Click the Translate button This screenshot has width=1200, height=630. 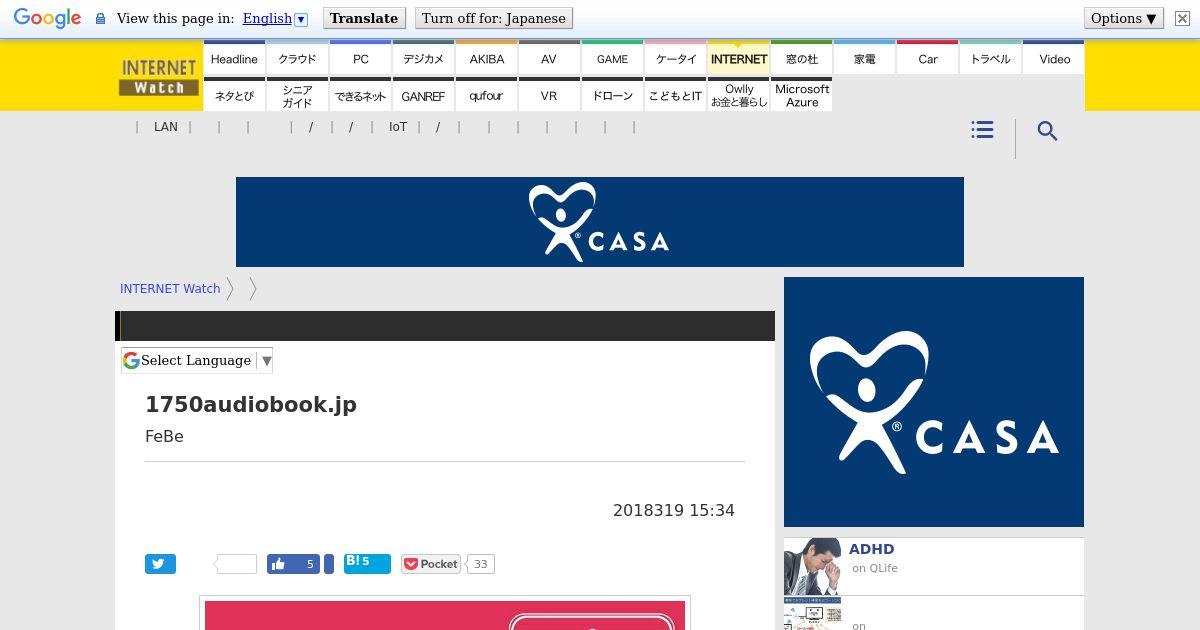tap(364, 18)
